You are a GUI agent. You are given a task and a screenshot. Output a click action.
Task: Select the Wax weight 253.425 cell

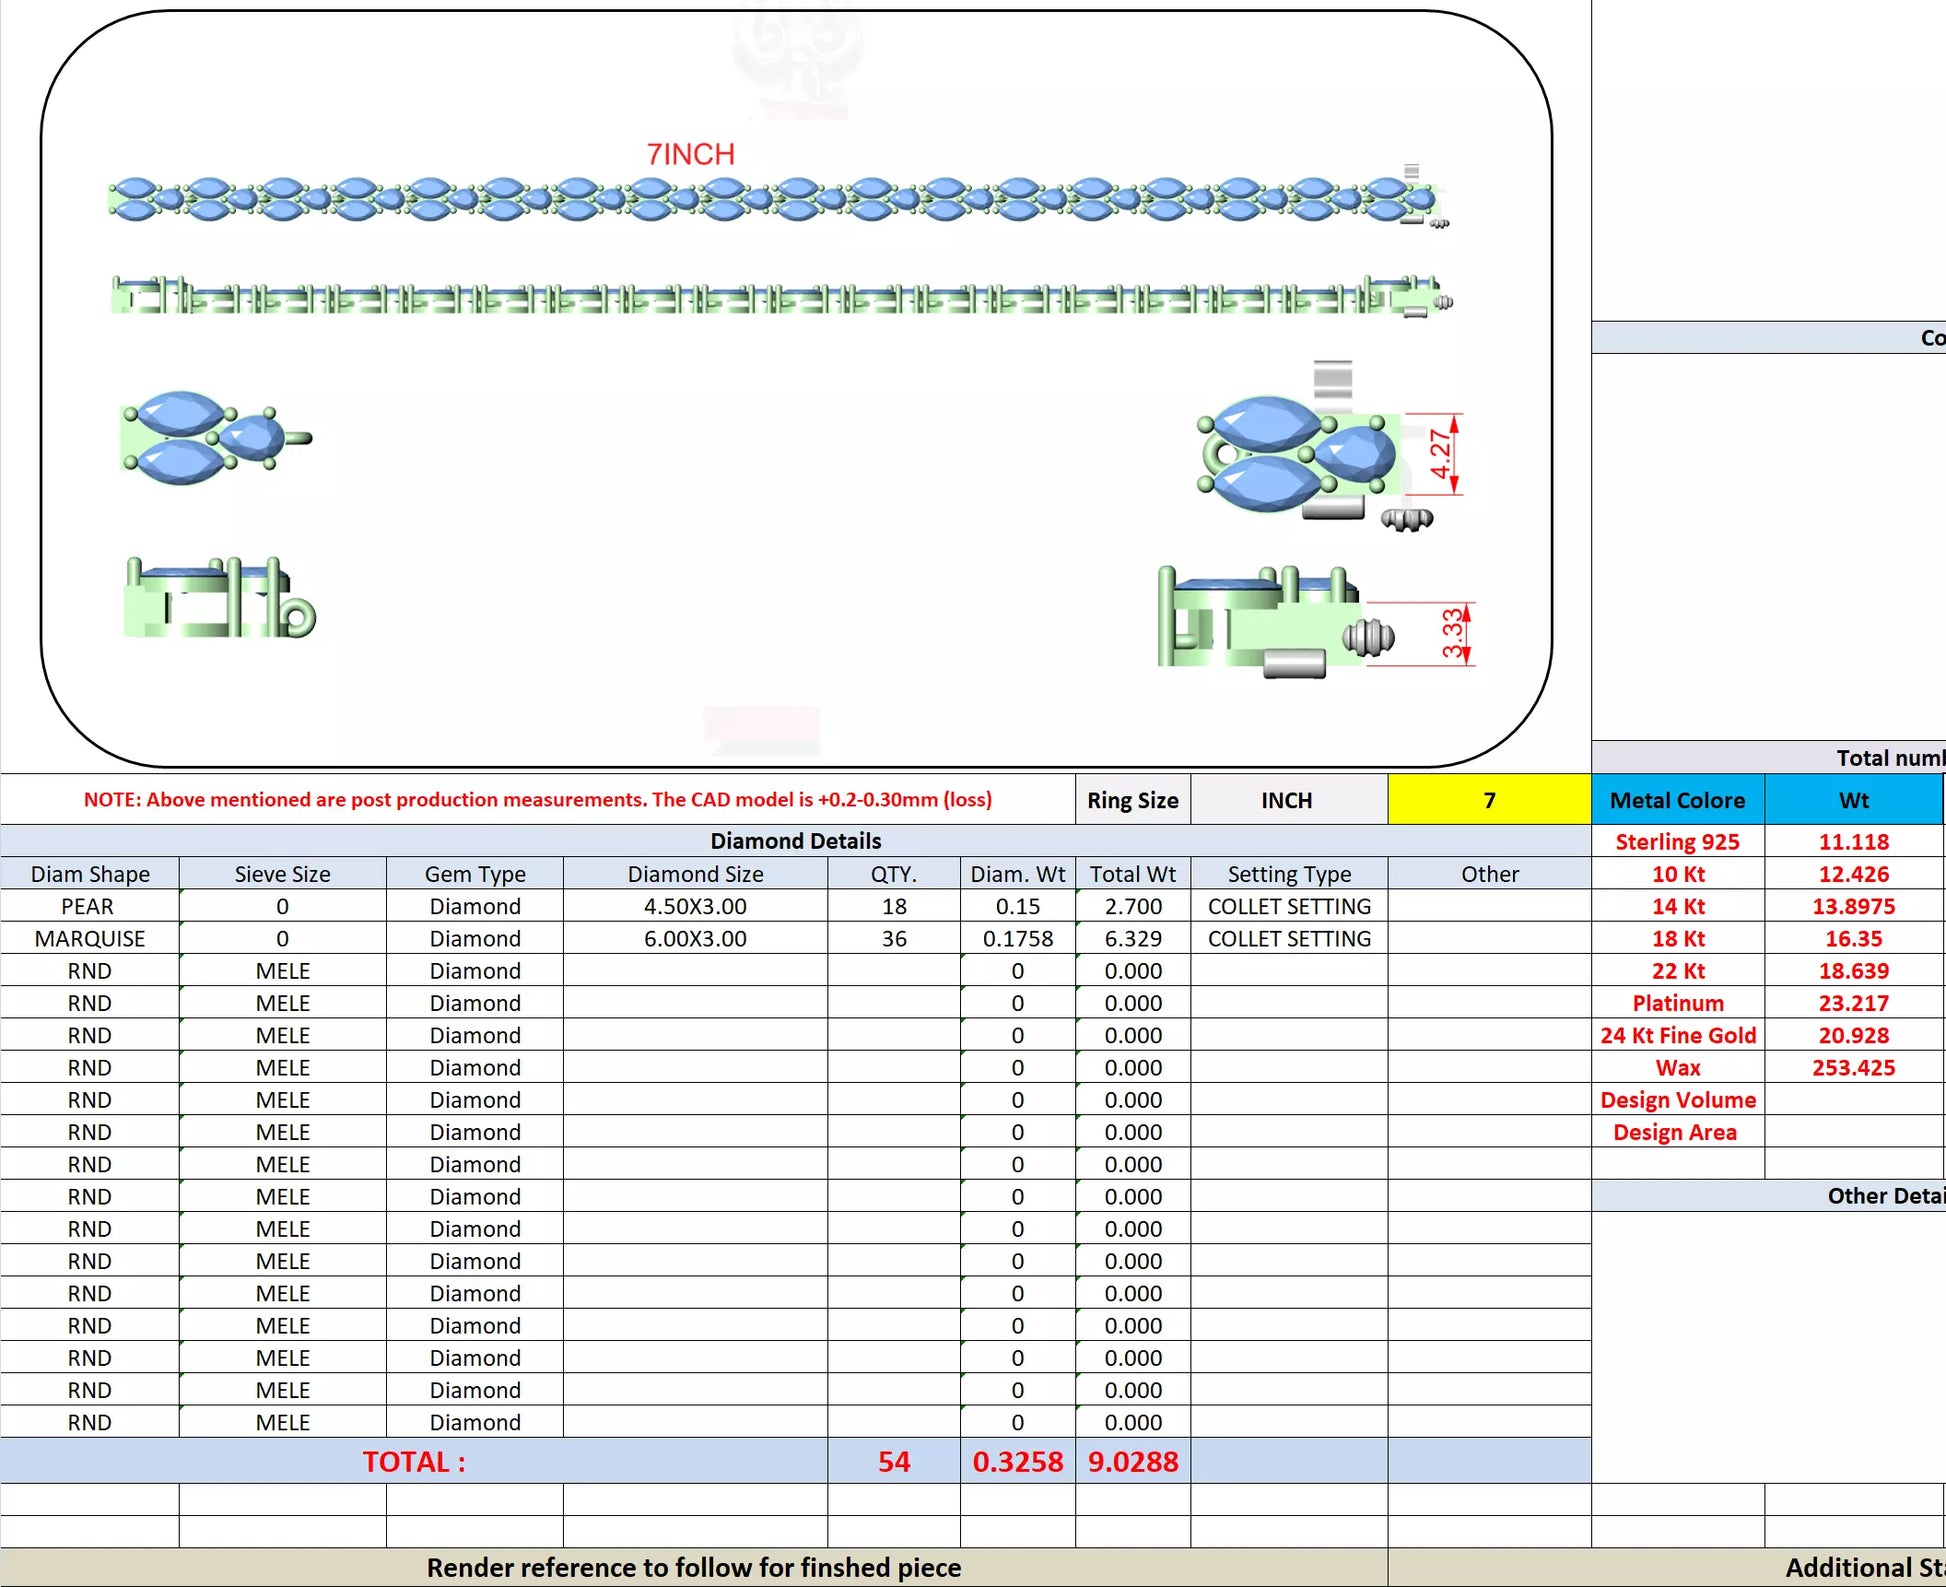coord(1853,1067)
